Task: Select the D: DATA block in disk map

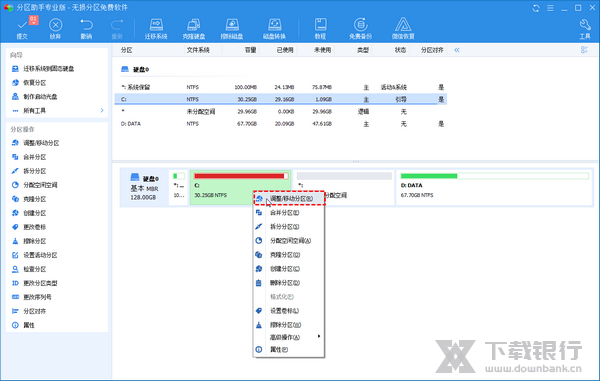Action: click(x=494, y=187)
